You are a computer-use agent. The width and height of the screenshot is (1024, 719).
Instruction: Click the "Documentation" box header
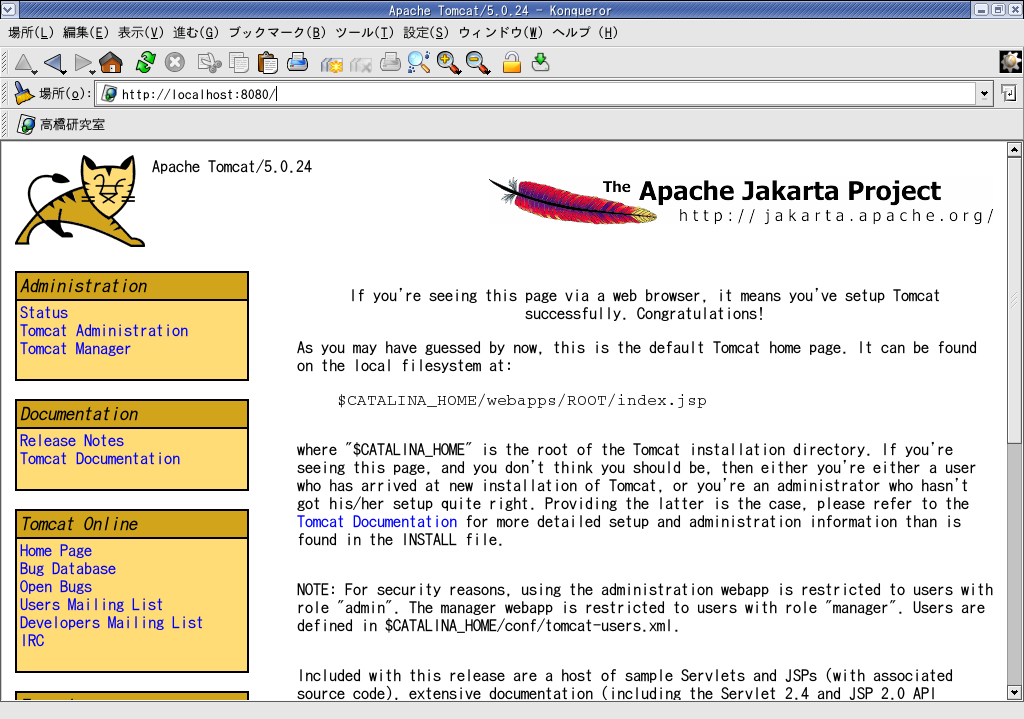point(132,414)
